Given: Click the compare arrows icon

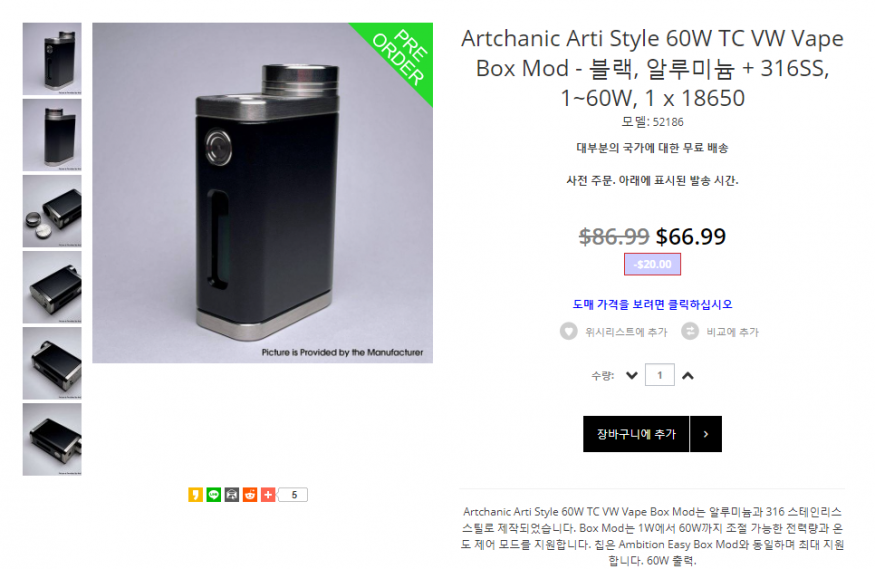Looking at the screenshot, I should pyautogui.click(x=690, y=331).
